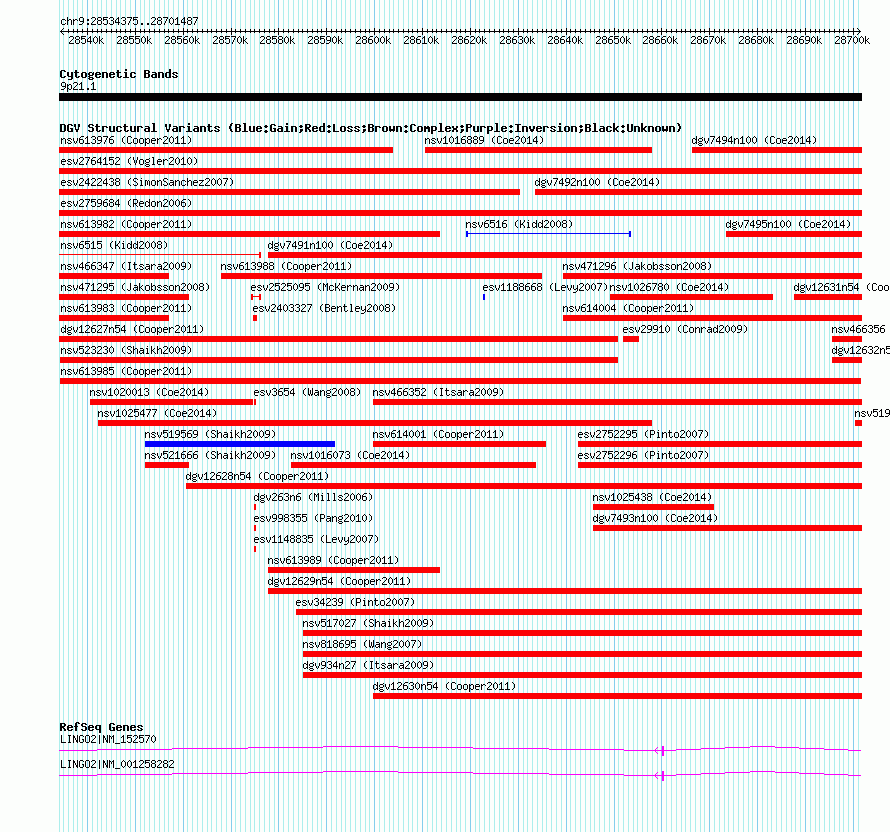890x832 pixels.
Task: Click the DGV Structural Variants track title
Action: 371,128
